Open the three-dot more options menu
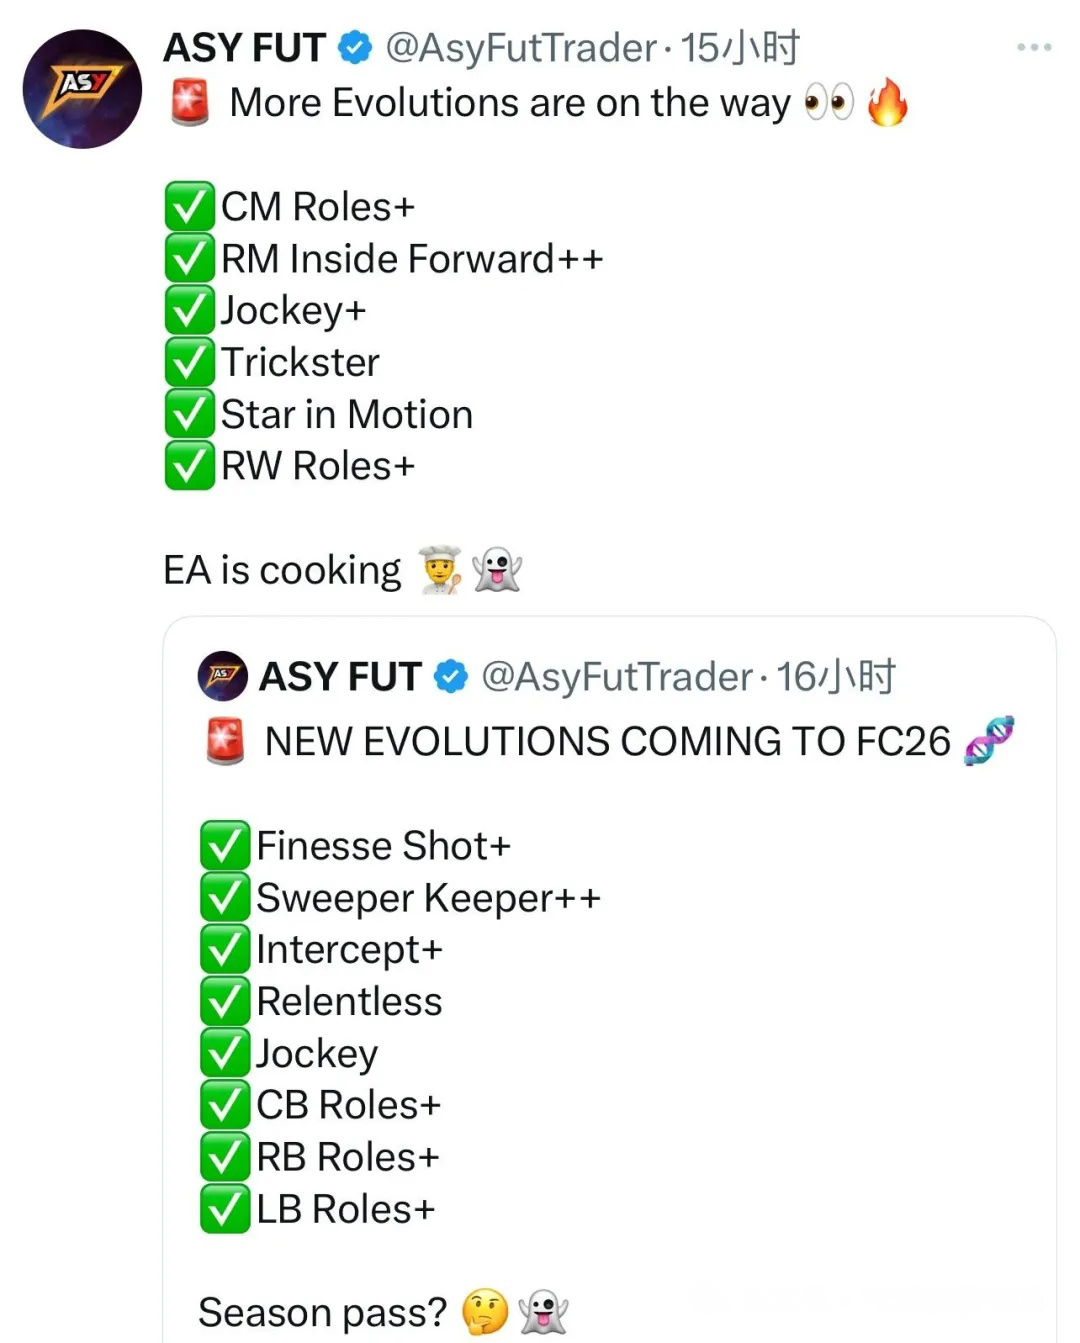 [1033, 47]
